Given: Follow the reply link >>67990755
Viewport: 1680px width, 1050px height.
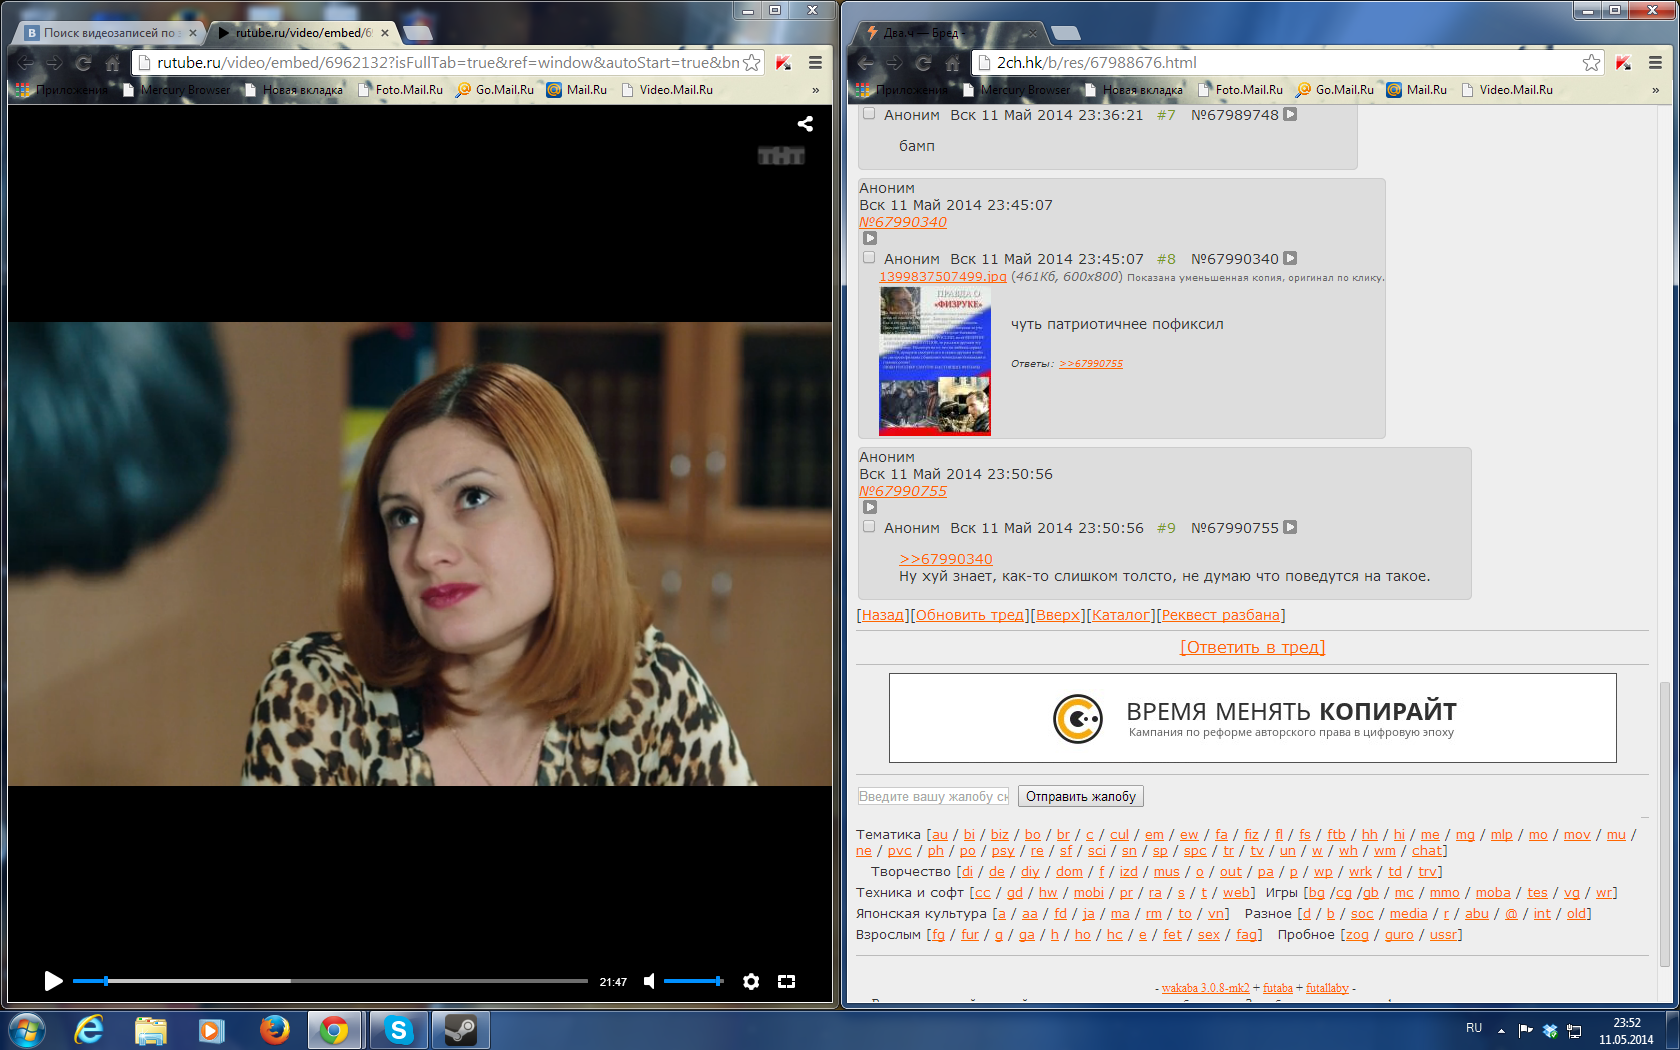Looking at the screenshot, I should click(x=1091, y=364).
